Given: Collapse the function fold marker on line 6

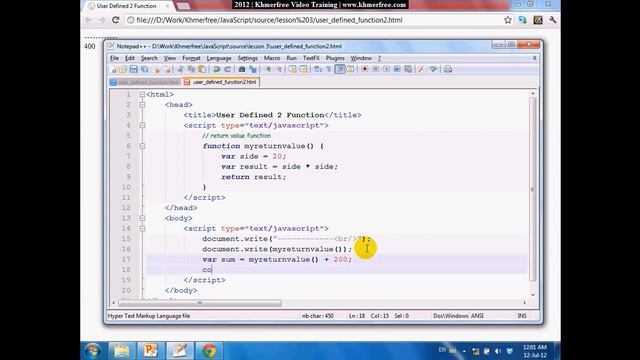Looking at the screenshot, I should [142, 146].
